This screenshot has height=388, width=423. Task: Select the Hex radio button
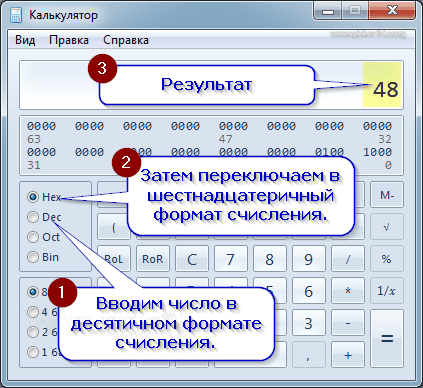coord(44,197)
